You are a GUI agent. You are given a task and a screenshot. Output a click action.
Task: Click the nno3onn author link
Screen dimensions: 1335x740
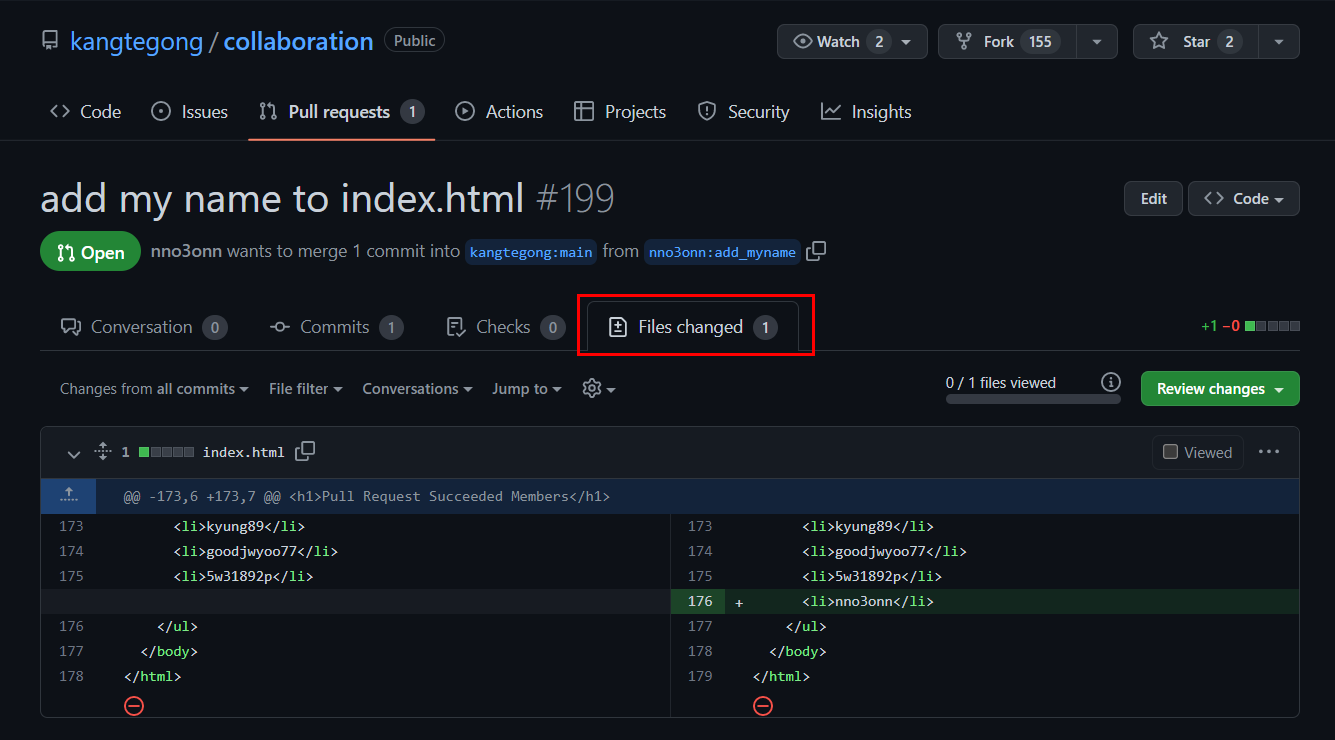(x=186, y=252)
